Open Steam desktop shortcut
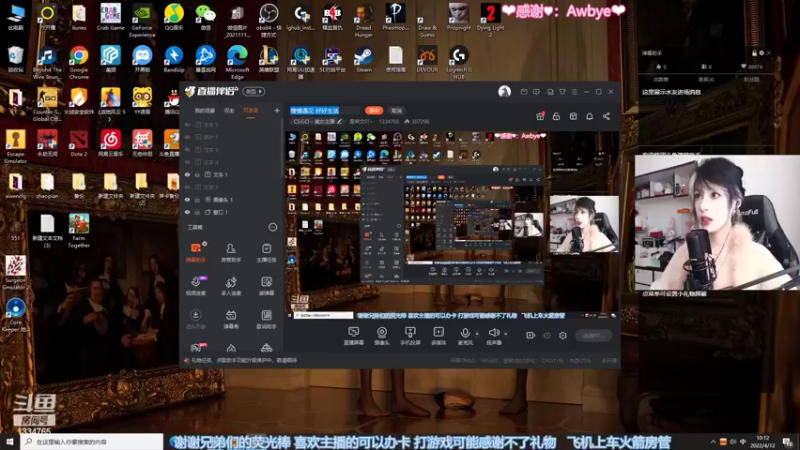 point(364,59)
